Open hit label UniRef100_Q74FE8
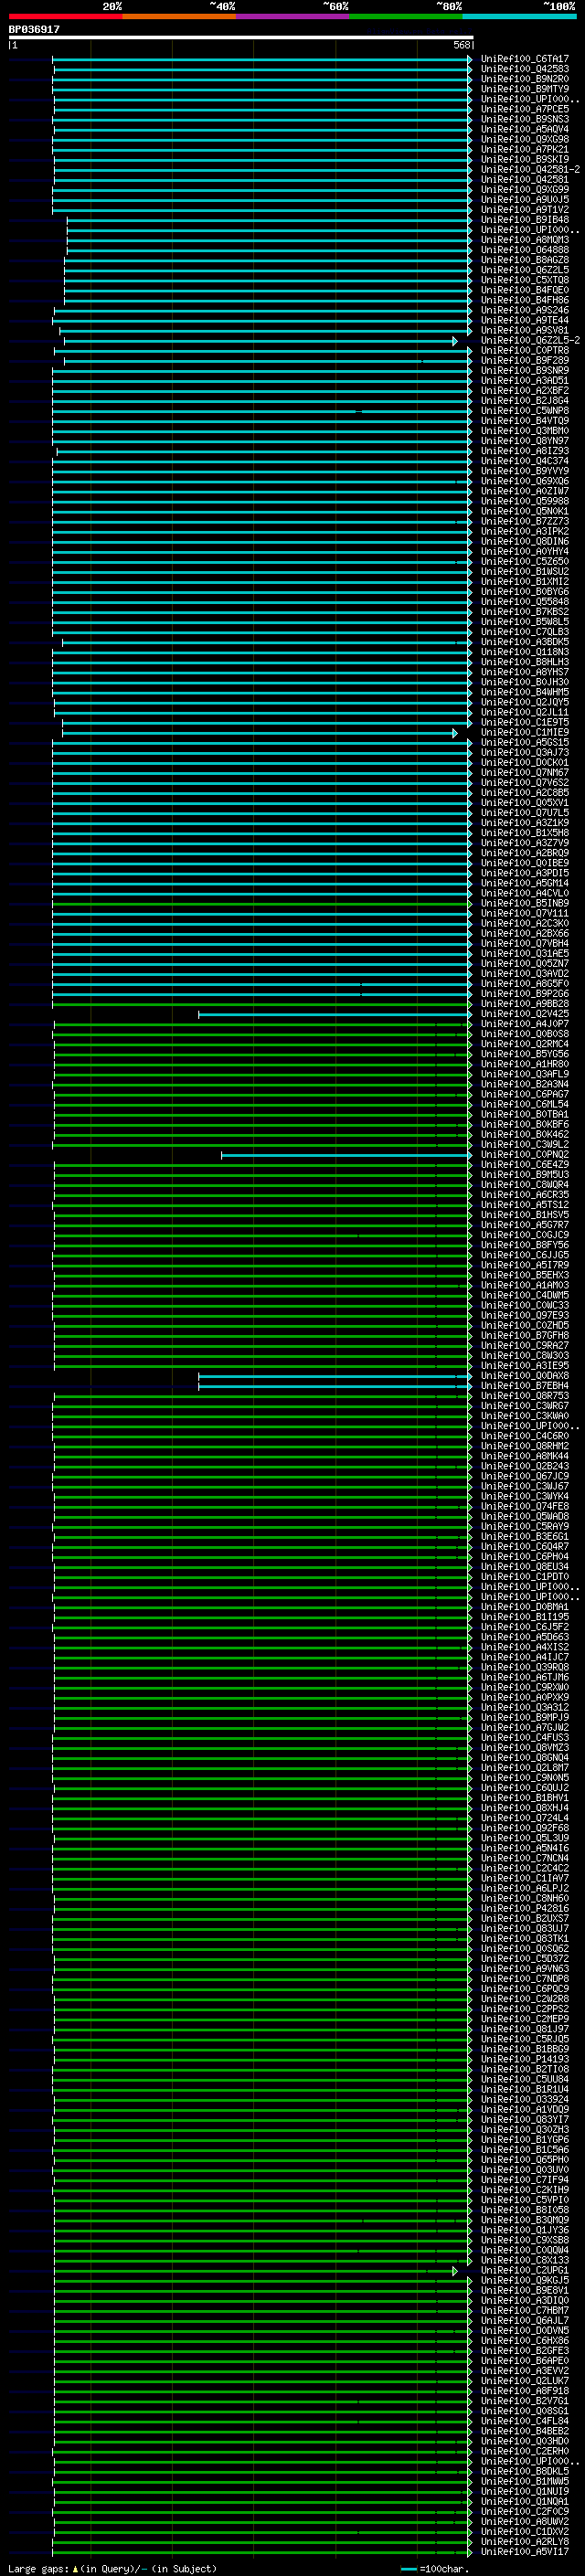The image size is (585, 2576). (x=525, y=1506)
